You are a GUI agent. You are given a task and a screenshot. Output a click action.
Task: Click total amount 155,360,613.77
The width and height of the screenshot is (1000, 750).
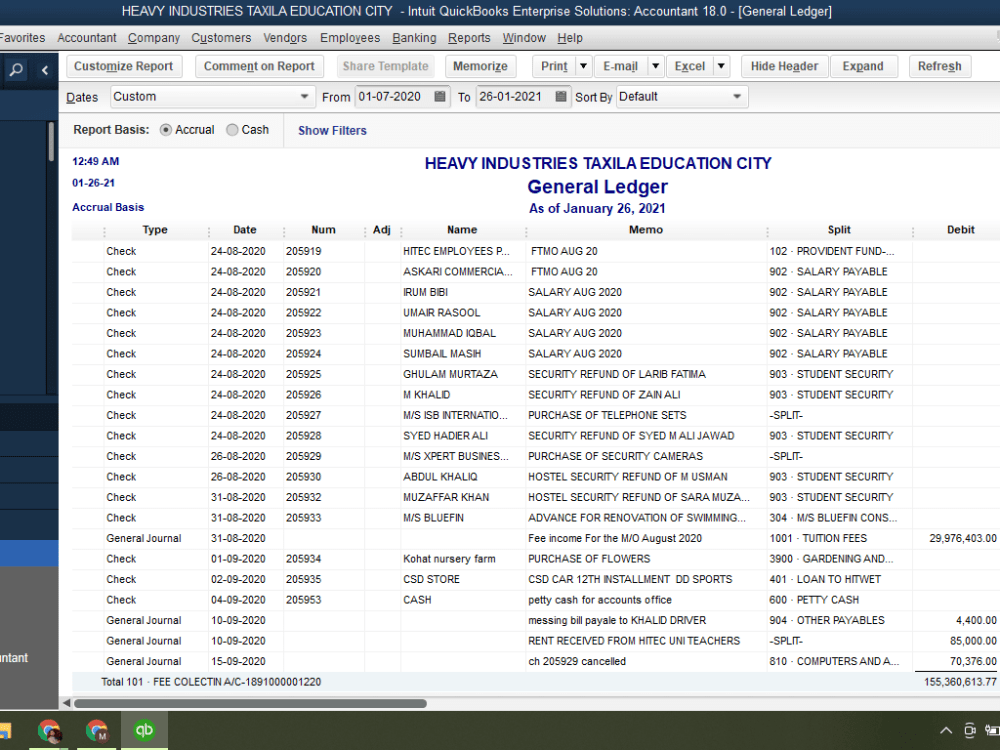(960, 682)
